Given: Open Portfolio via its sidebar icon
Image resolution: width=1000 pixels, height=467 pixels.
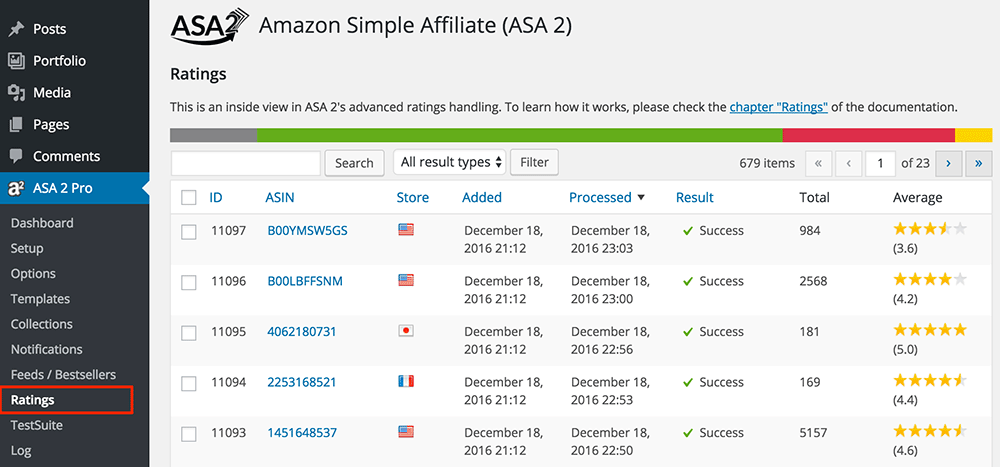Looking at the screenshot, I should 16,61.
